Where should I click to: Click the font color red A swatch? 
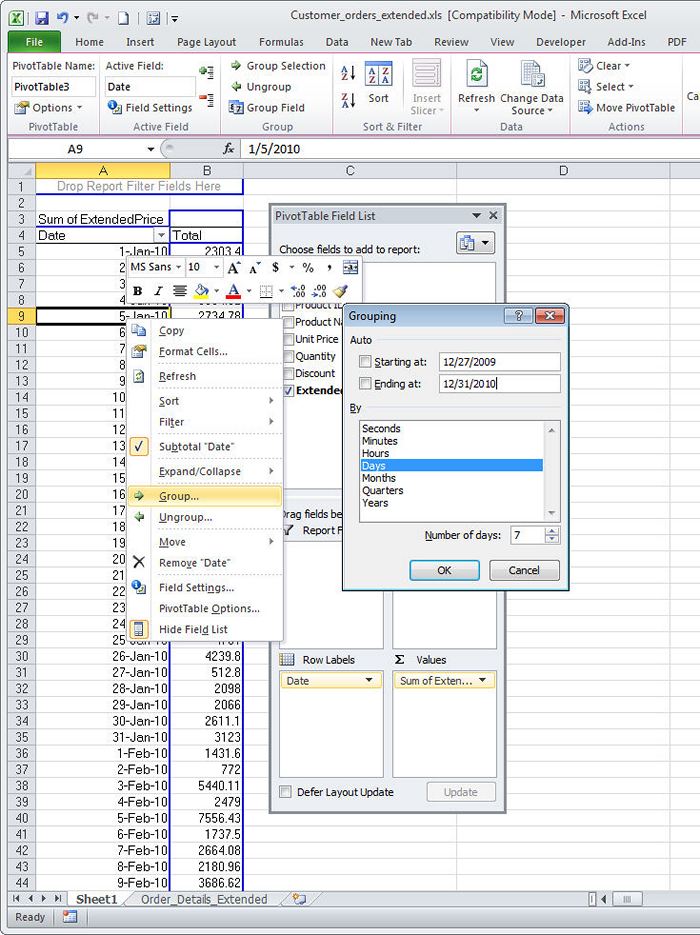tap(232, 291)
